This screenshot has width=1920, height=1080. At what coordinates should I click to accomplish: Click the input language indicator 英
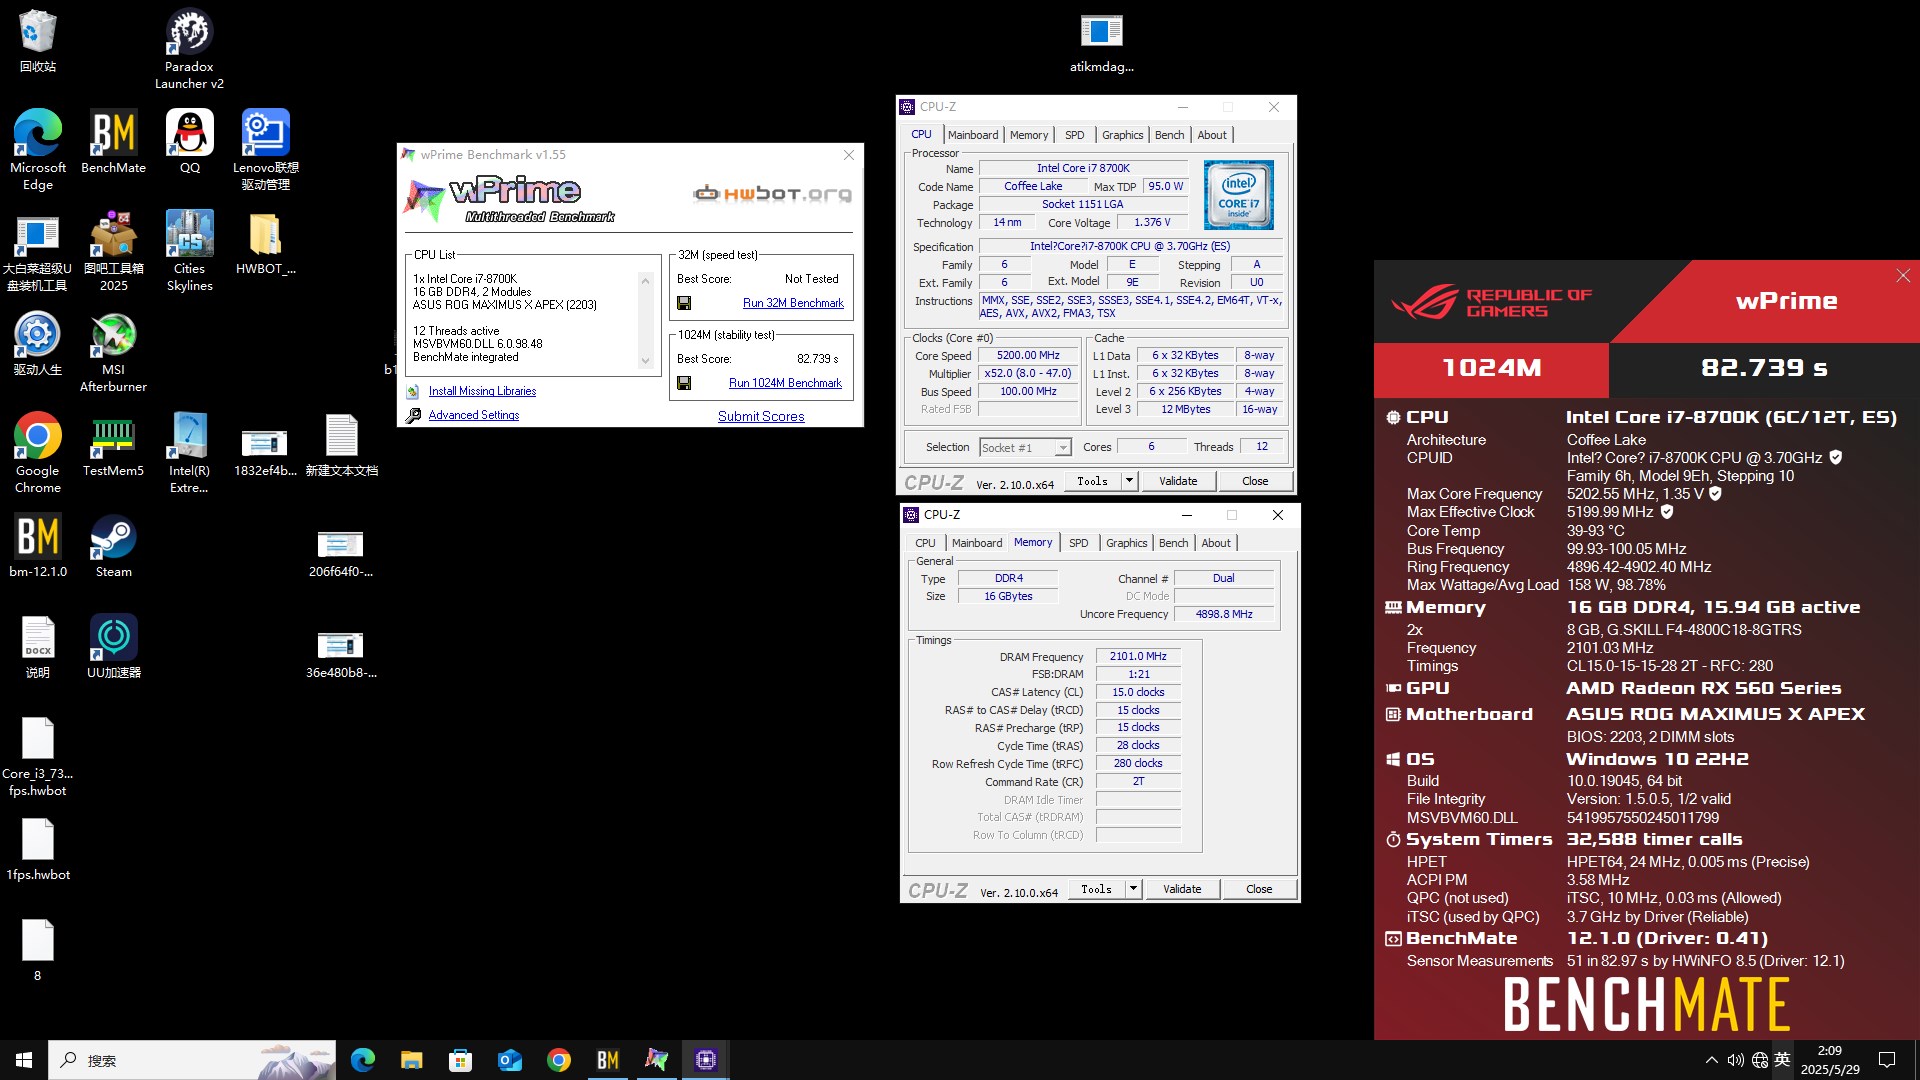pos(1782,1060)
